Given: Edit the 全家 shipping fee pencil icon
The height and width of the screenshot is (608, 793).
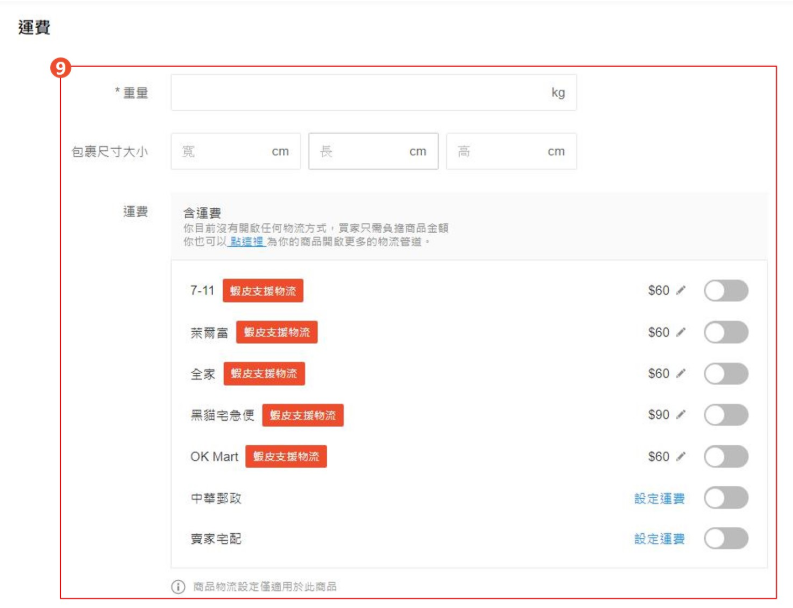Looking at the screenshot, I should click(x=681, y=373).
